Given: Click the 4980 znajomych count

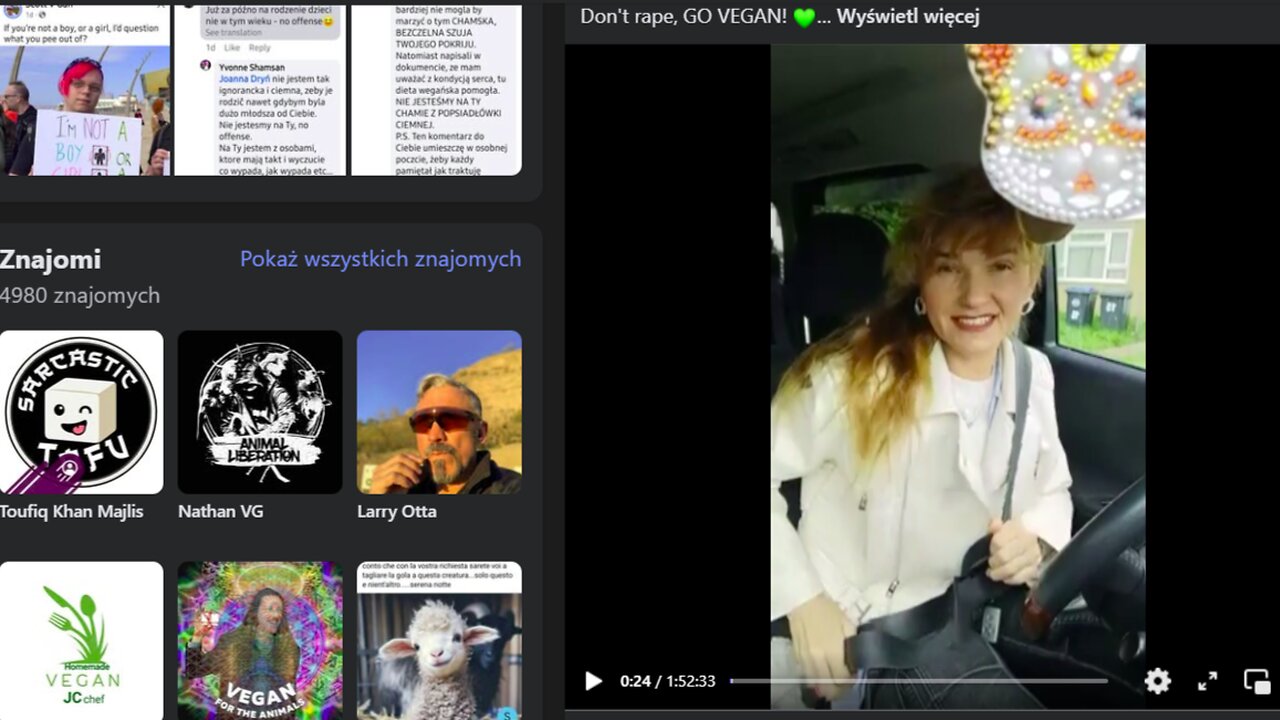Looking at the screenshot, I should (80, 296).
